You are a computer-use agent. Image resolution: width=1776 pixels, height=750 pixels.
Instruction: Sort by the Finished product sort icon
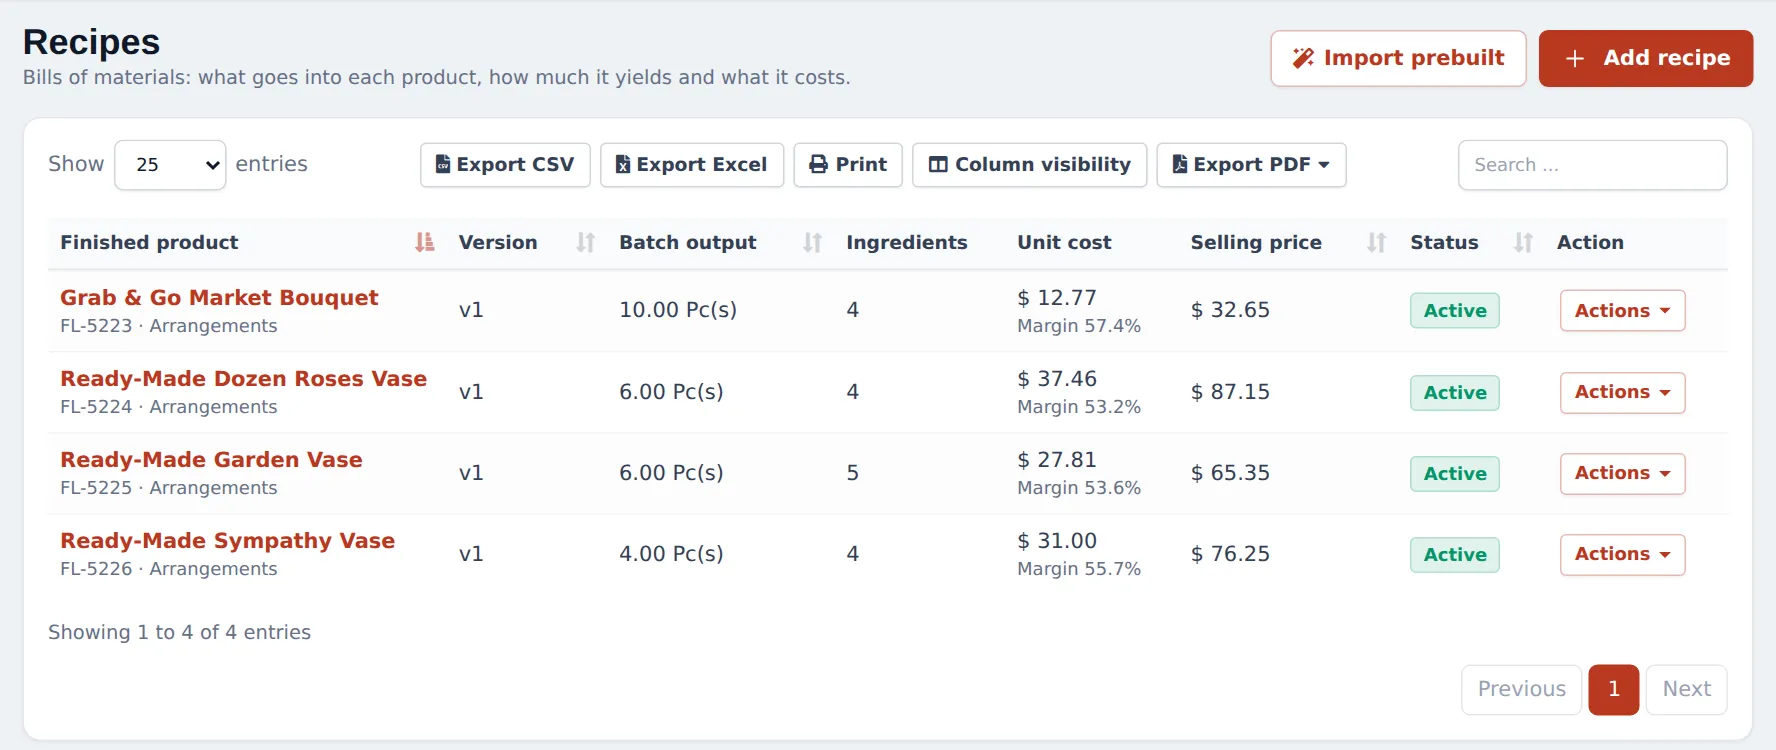[425, 242]
